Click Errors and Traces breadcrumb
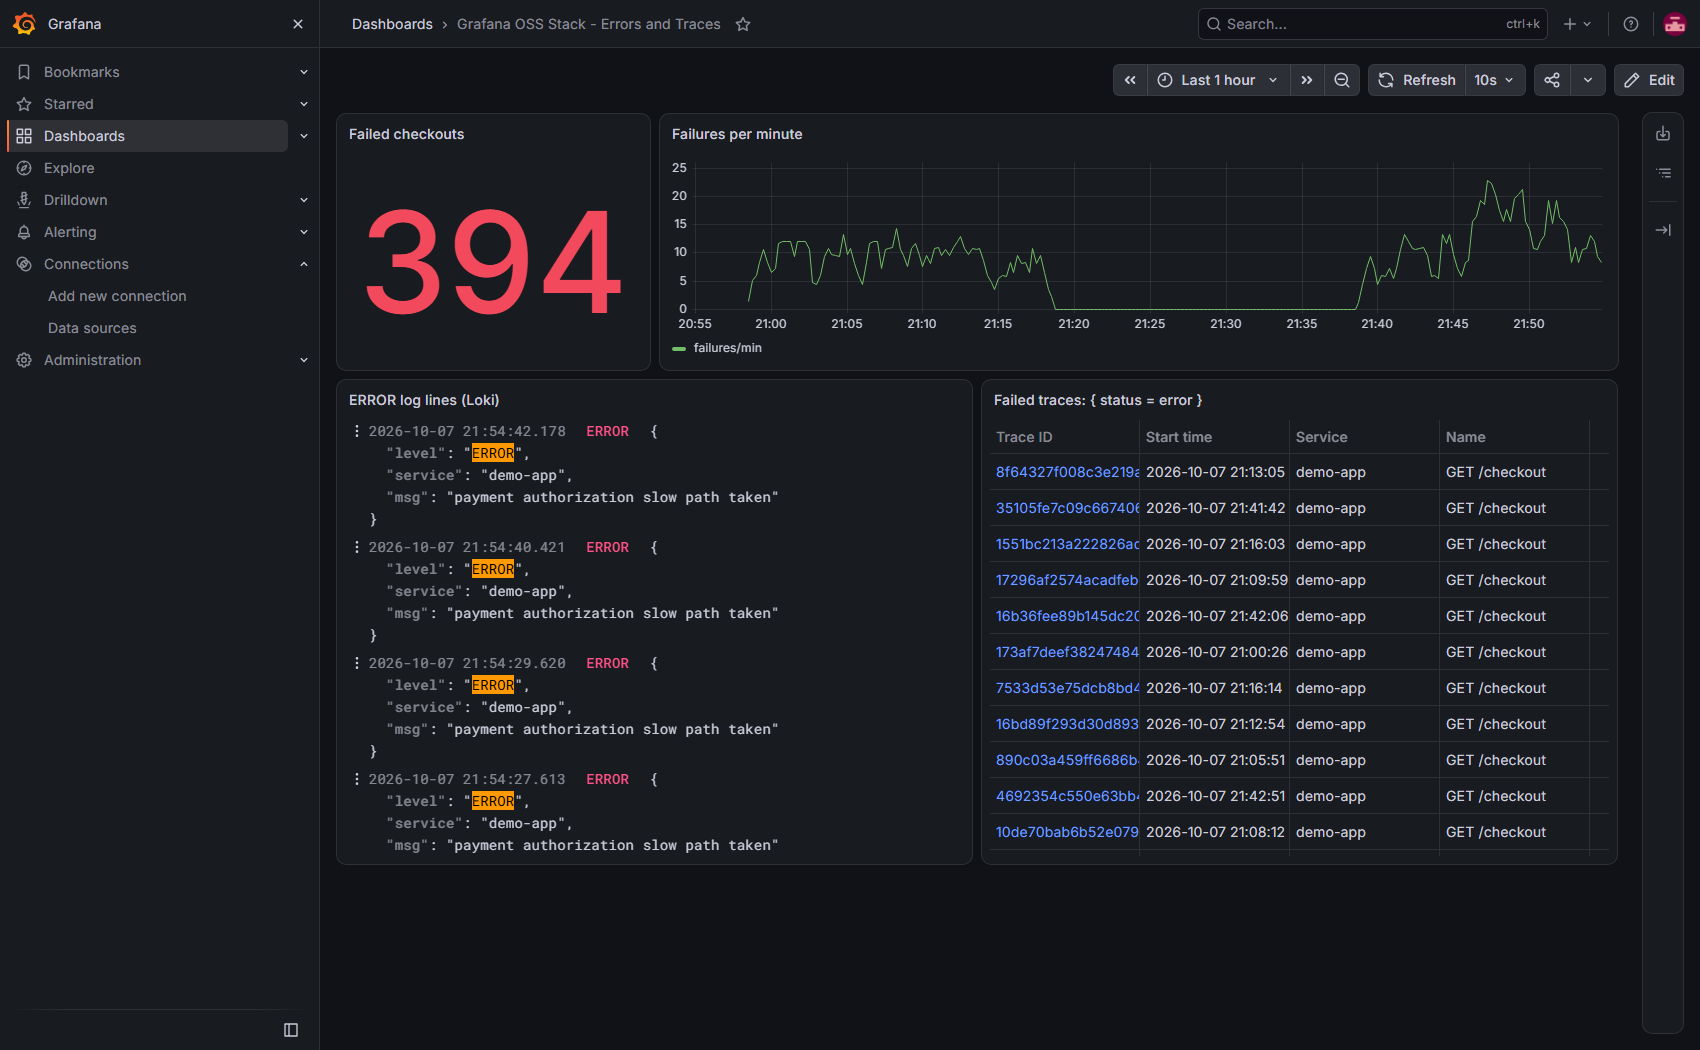Viewport: 1700px width, 1050px height. (x=588, y=24)
